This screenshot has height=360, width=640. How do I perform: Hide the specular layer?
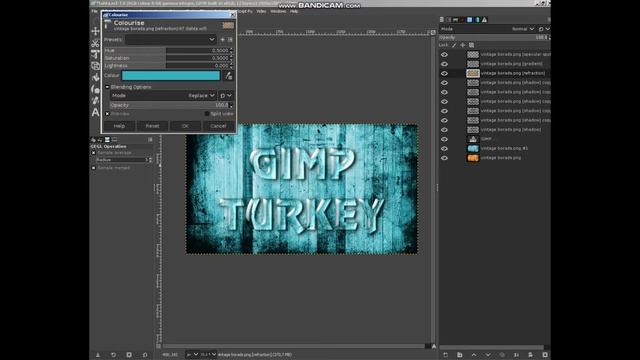[444, 54]
